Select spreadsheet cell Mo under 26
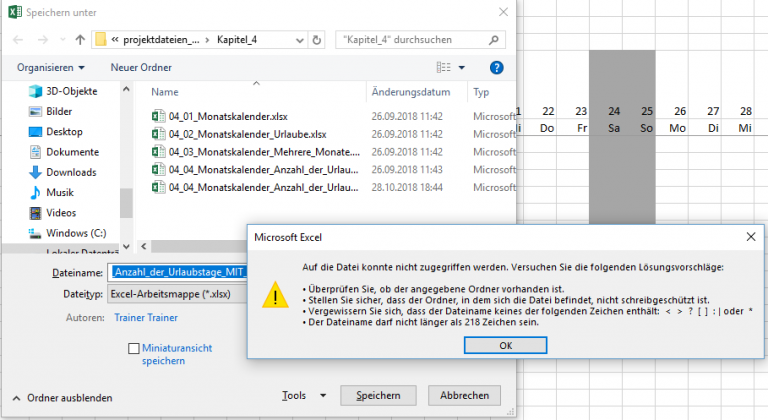The height and width of the screenshot is (420, 768). click(677, 128)
